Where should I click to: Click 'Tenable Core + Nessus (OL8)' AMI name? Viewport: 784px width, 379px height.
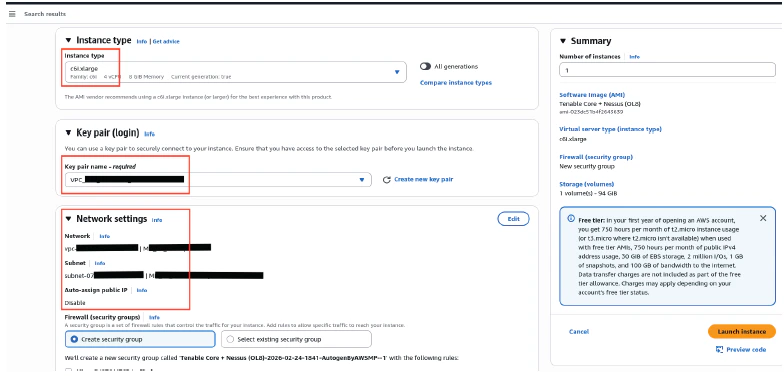(x=600, y=104)
